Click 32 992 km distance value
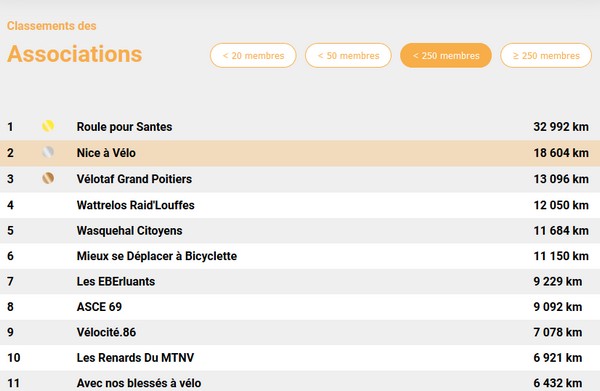Image resolution: width=600 pixels, height=391 pixels. pyautogui.click(x=561, y=127)
